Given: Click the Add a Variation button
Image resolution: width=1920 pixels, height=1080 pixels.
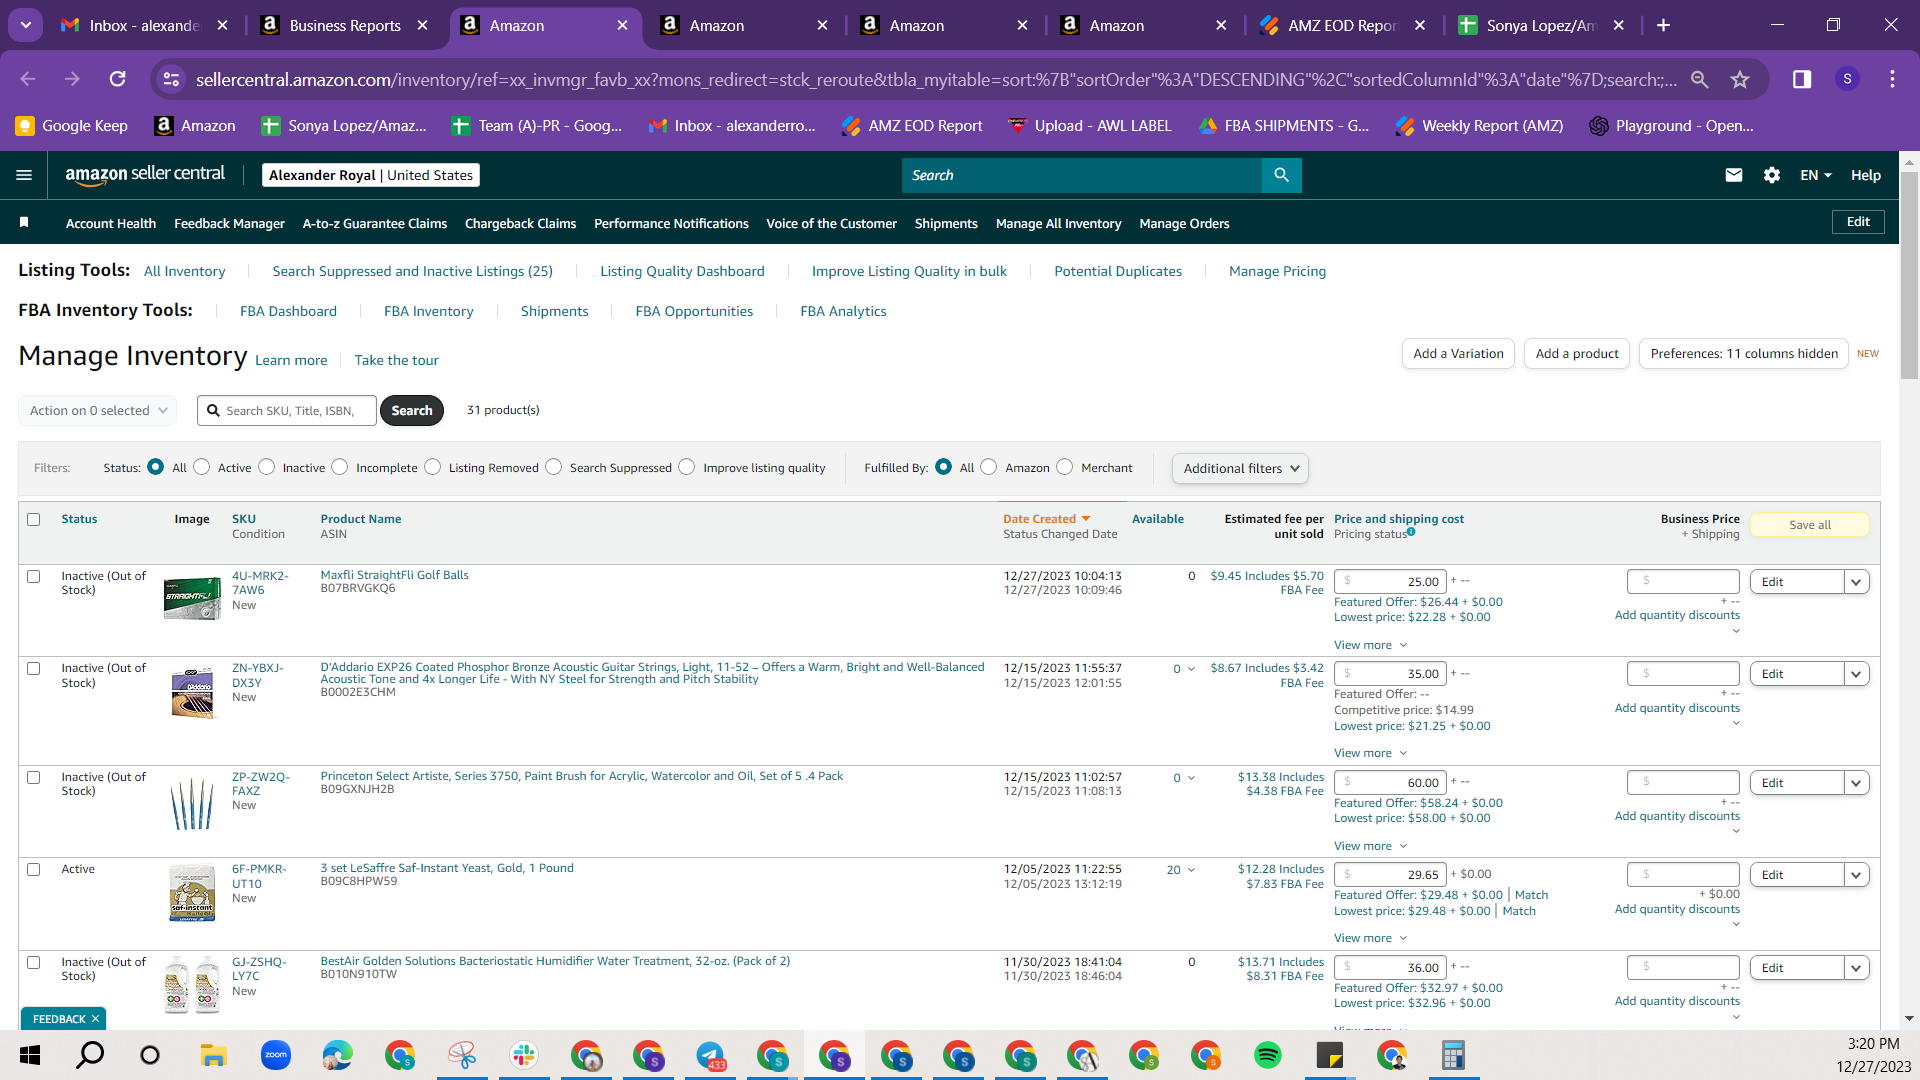Looking at the screenshot, I should 1458,353.
